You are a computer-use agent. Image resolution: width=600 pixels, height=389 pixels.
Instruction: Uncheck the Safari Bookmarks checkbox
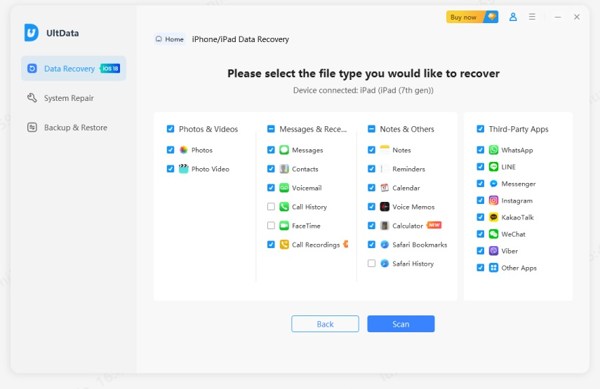(371, 244)
